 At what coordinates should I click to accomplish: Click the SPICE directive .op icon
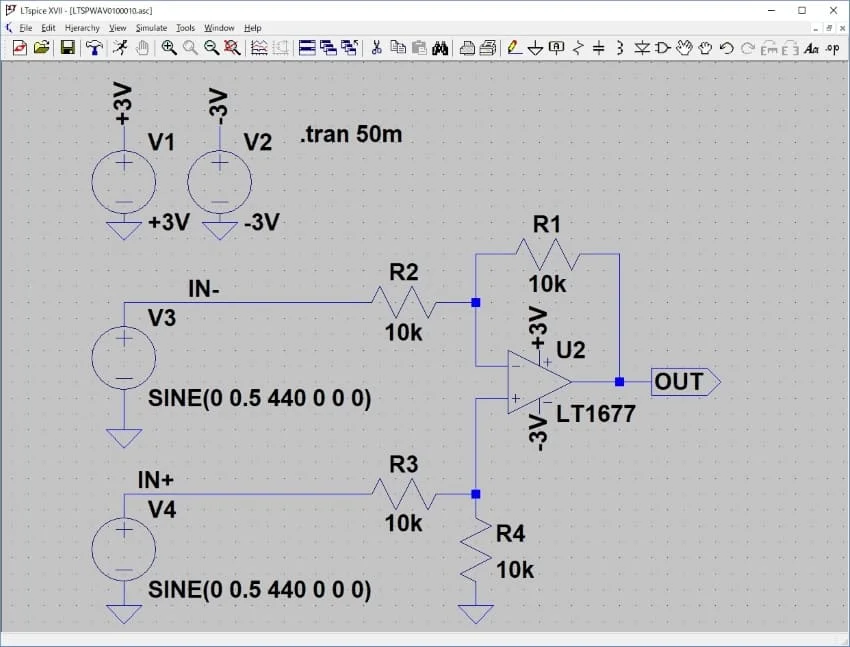coord(832,47)
